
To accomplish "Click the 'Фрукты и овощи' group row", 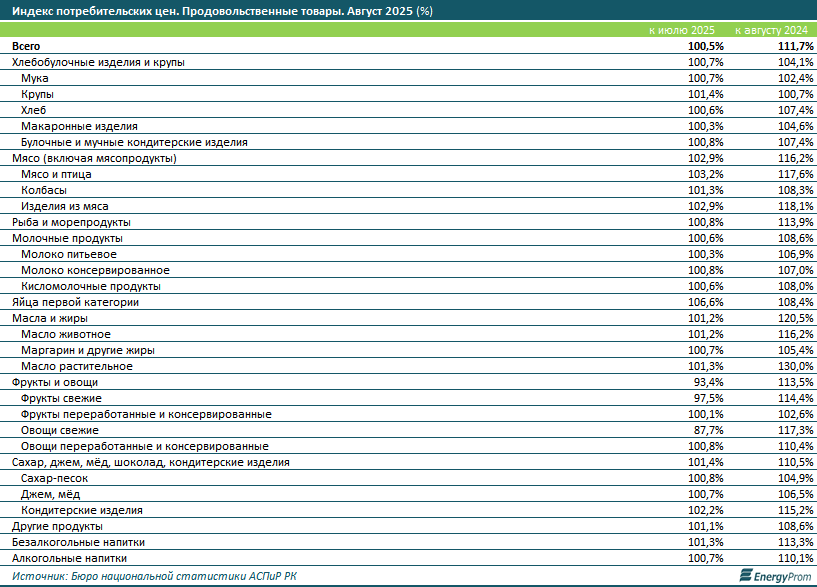I will pyautogui.click(x=54, y=382).
